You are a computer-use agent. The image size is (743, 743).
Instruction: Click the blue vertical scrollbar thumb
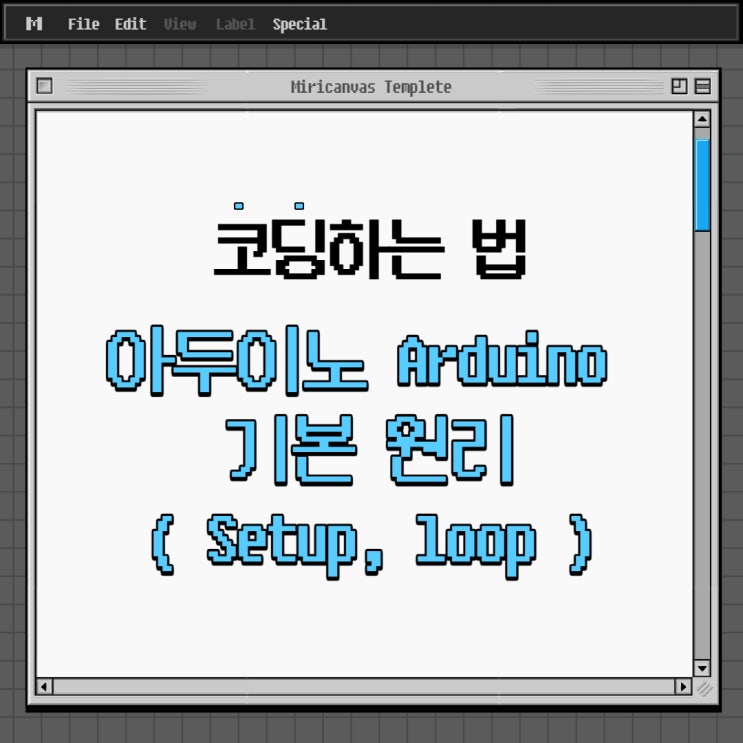[x=702, y=185]
